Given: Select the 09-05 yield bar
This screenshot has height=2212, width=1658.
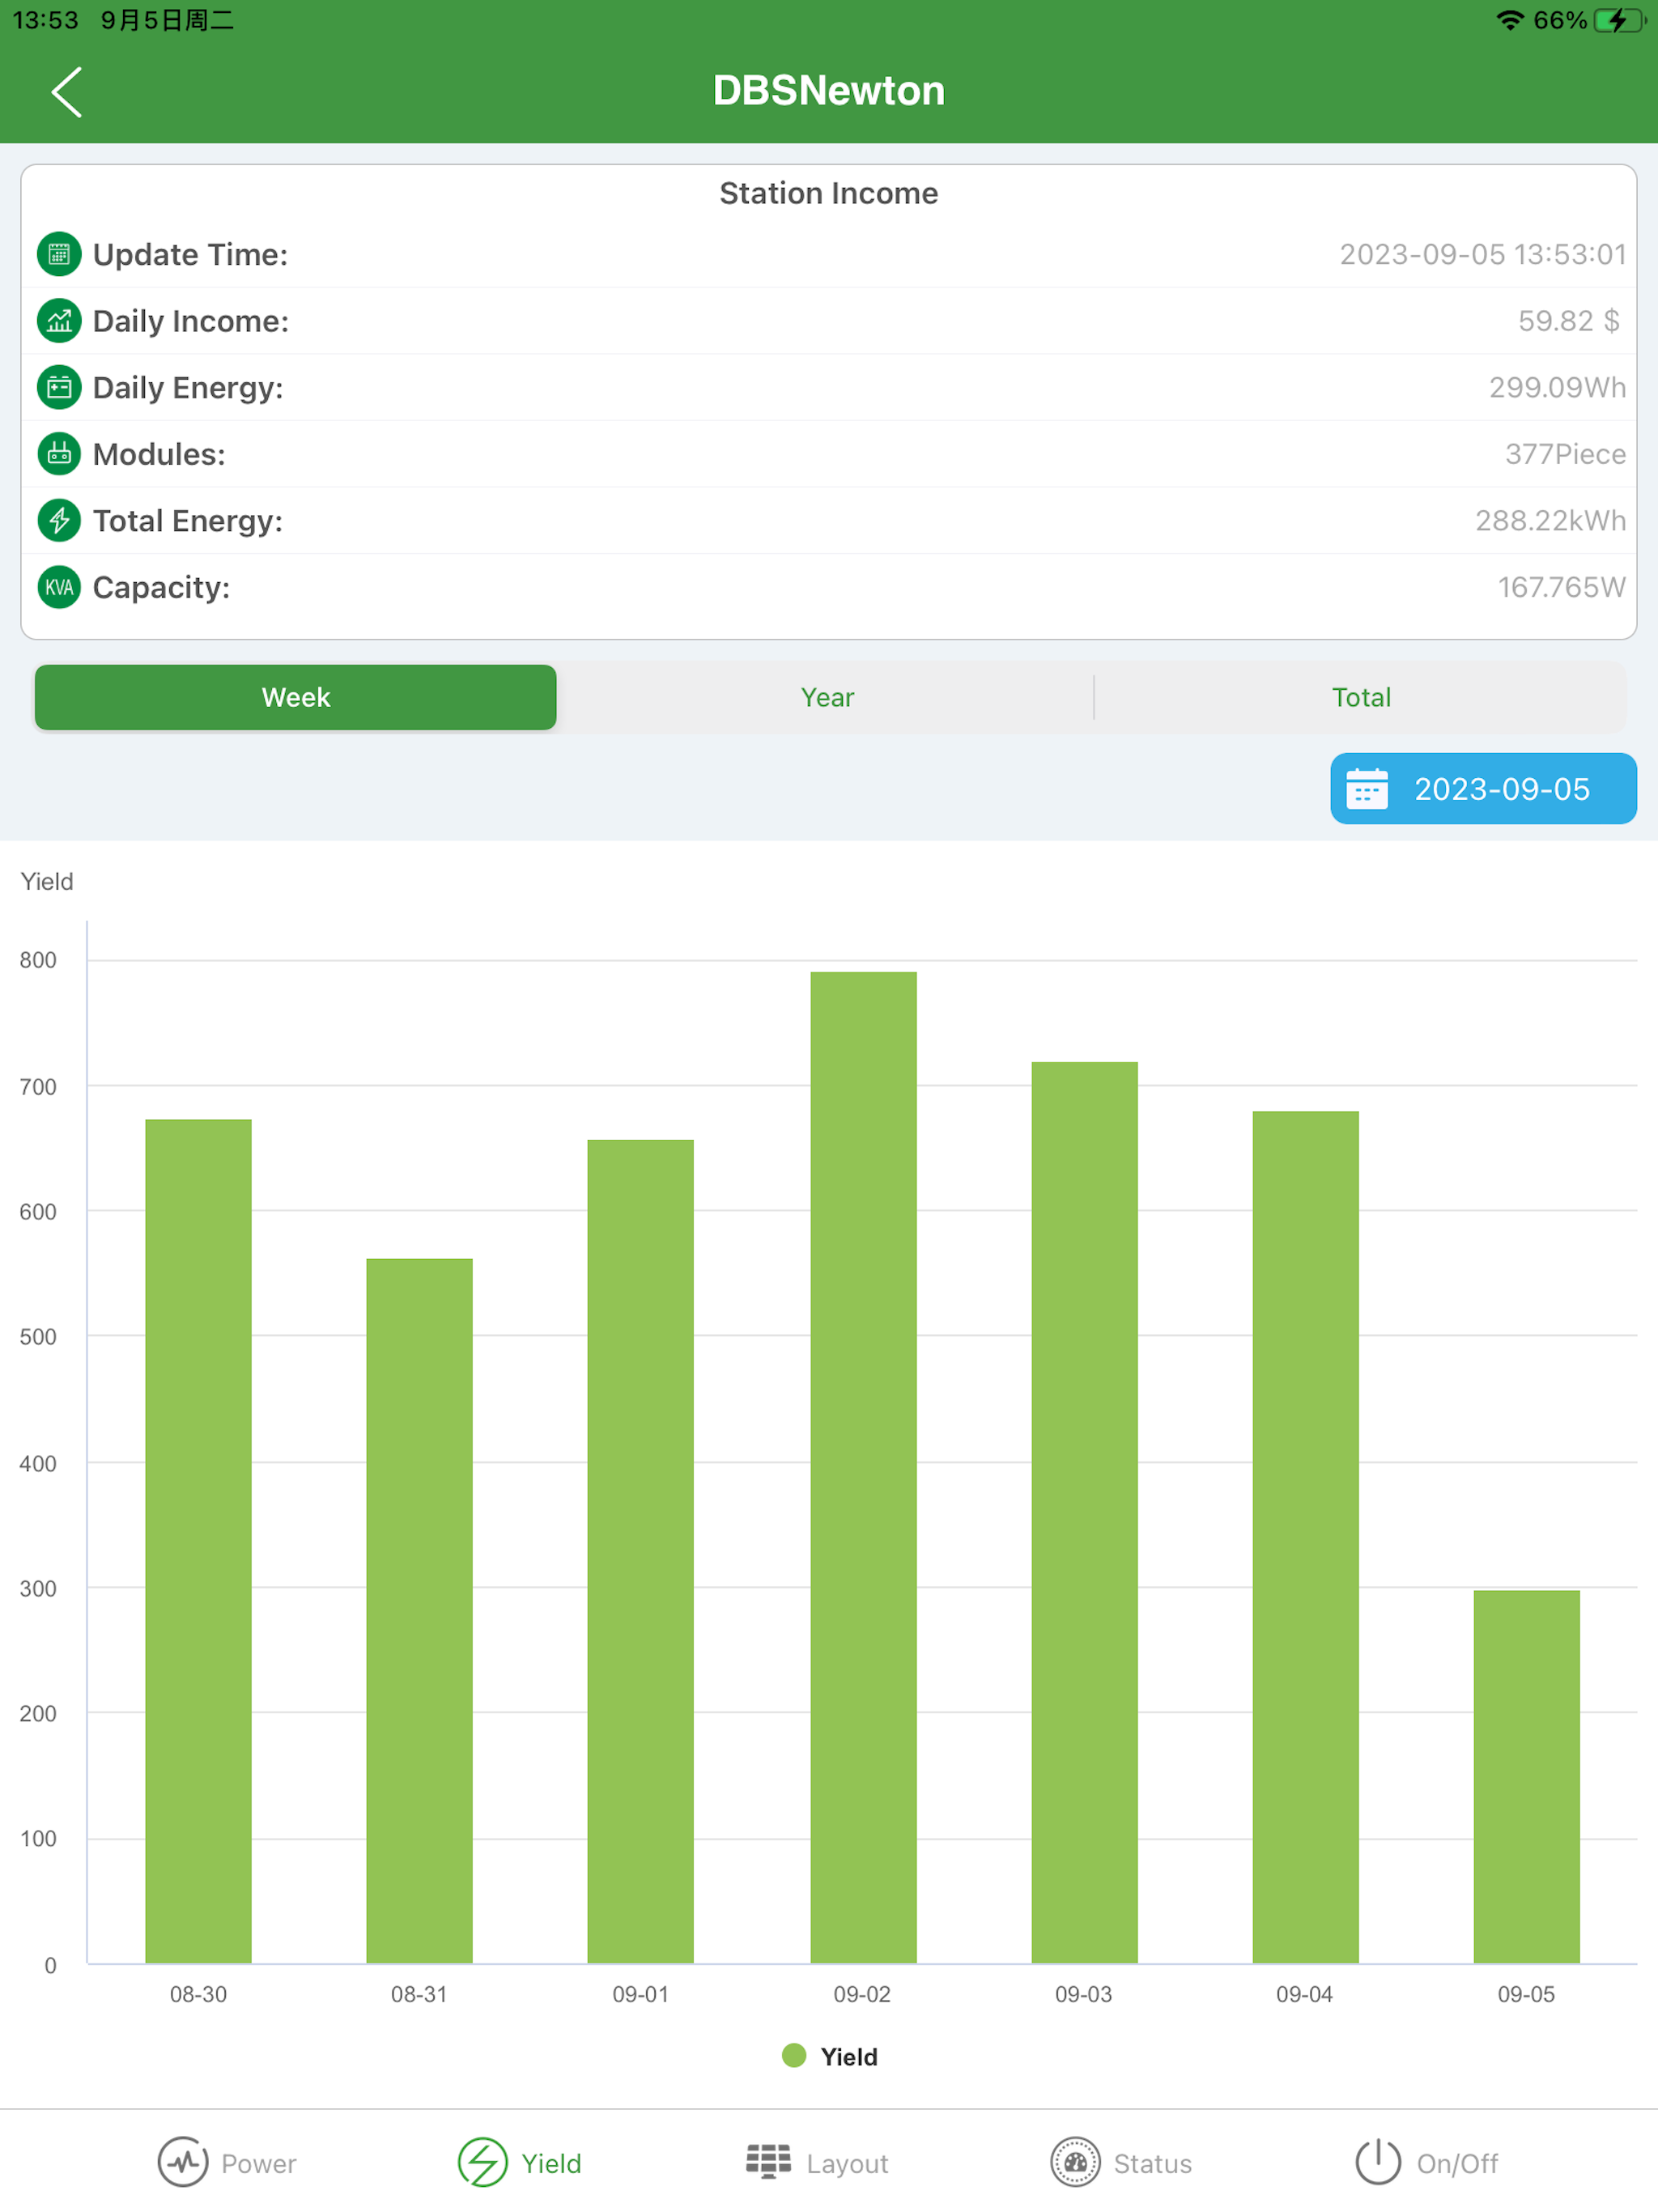Looking at the screenshot, I should coord(1526,1776).
